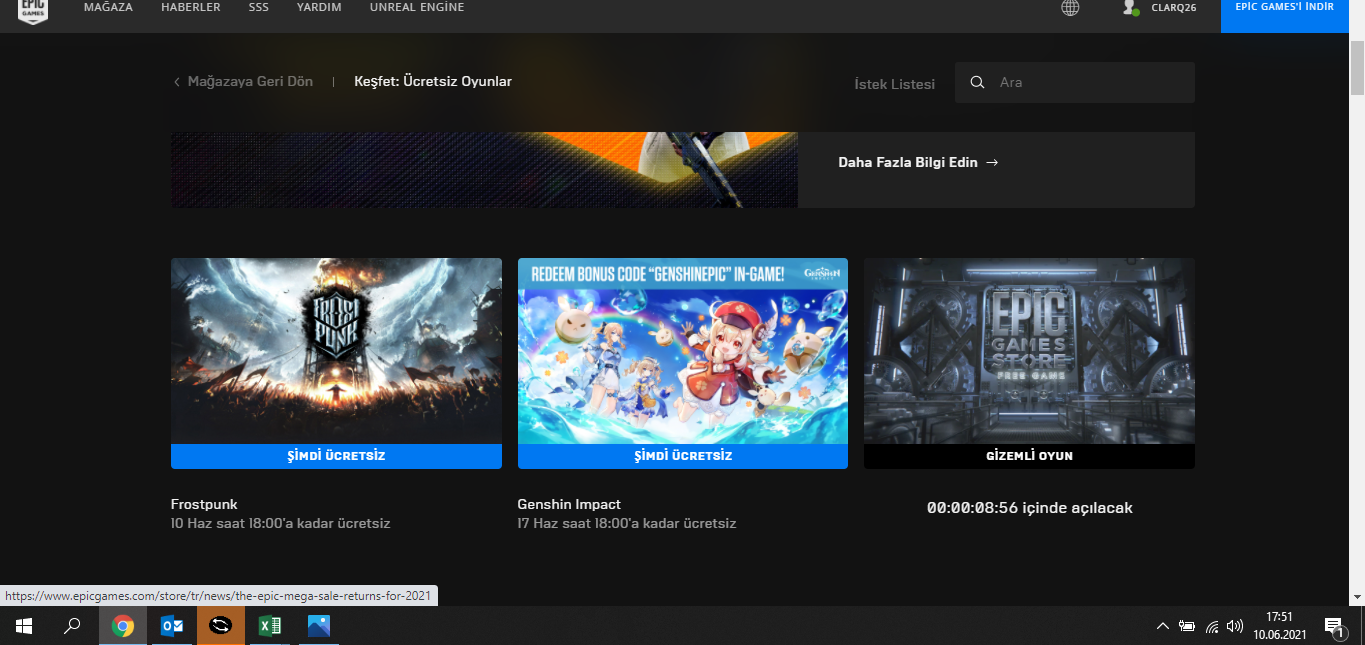
Task: Click the scrollbar down arrow
Action: coord(1357,597)
